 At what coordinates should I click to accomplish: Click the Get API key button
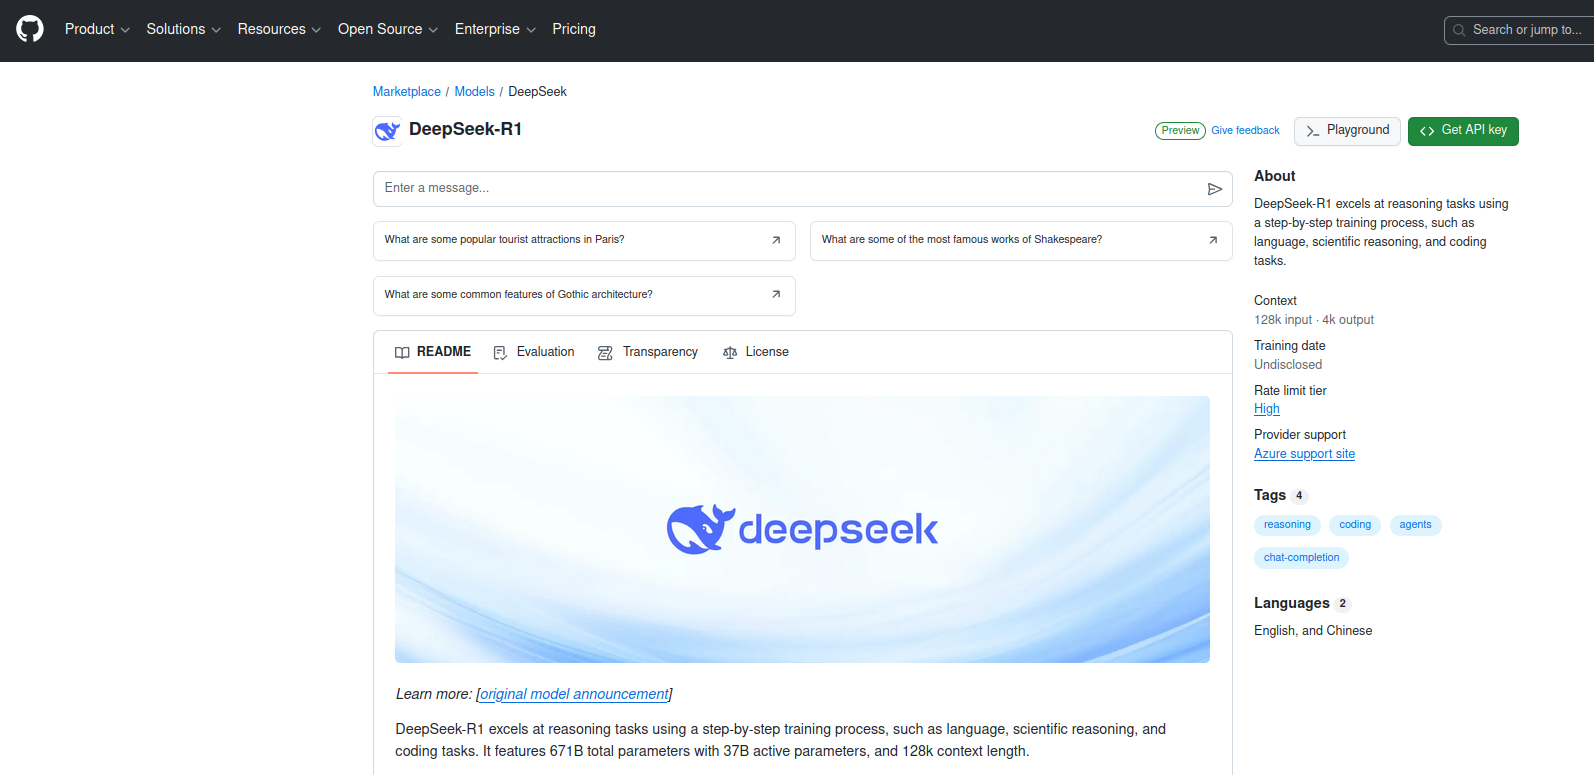[x=1463, y=131]
